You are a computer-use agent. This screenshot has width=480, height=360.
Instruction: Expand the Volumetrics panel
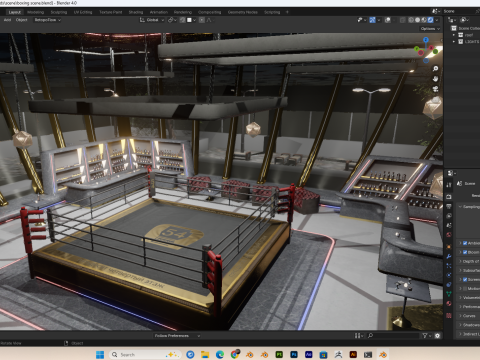tap(469, 298)
